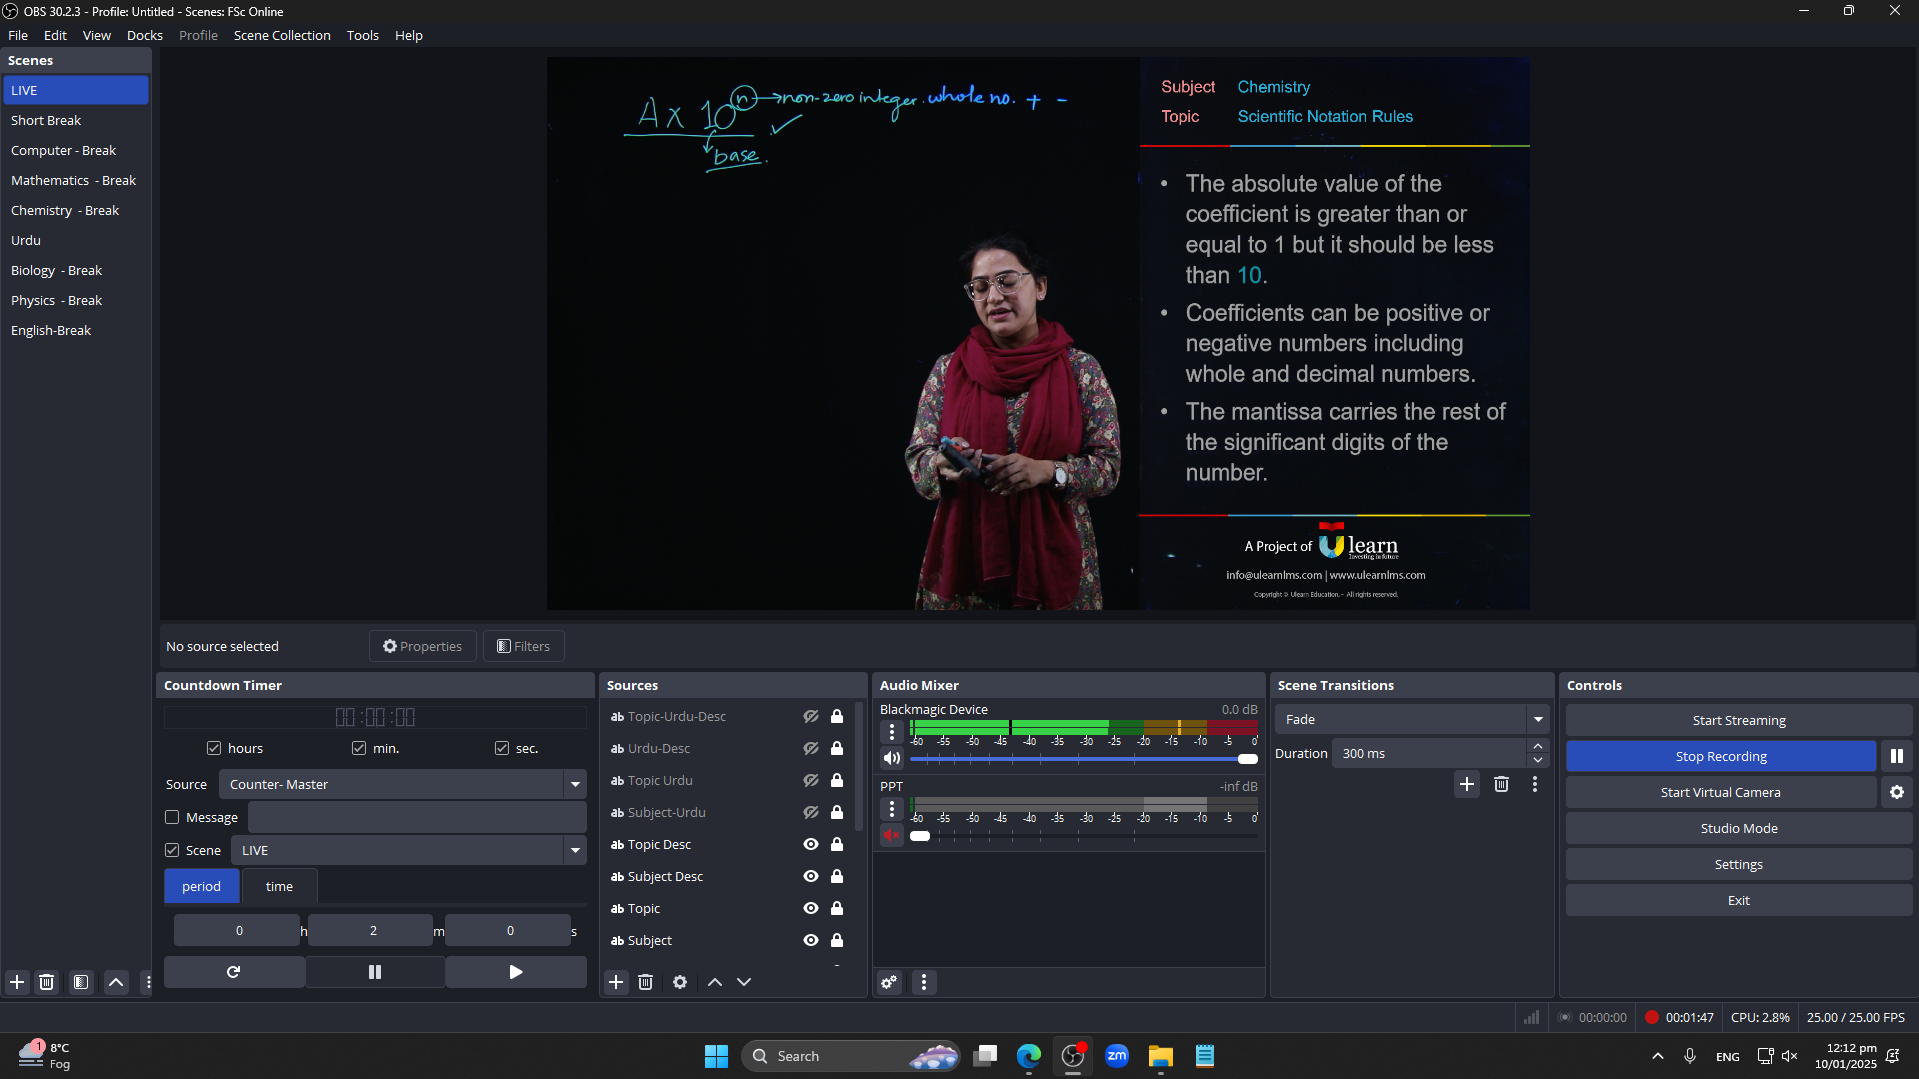Open advanced audio properties gears icon
This screenshot has width=1919, height=1079.
(889, 982)
